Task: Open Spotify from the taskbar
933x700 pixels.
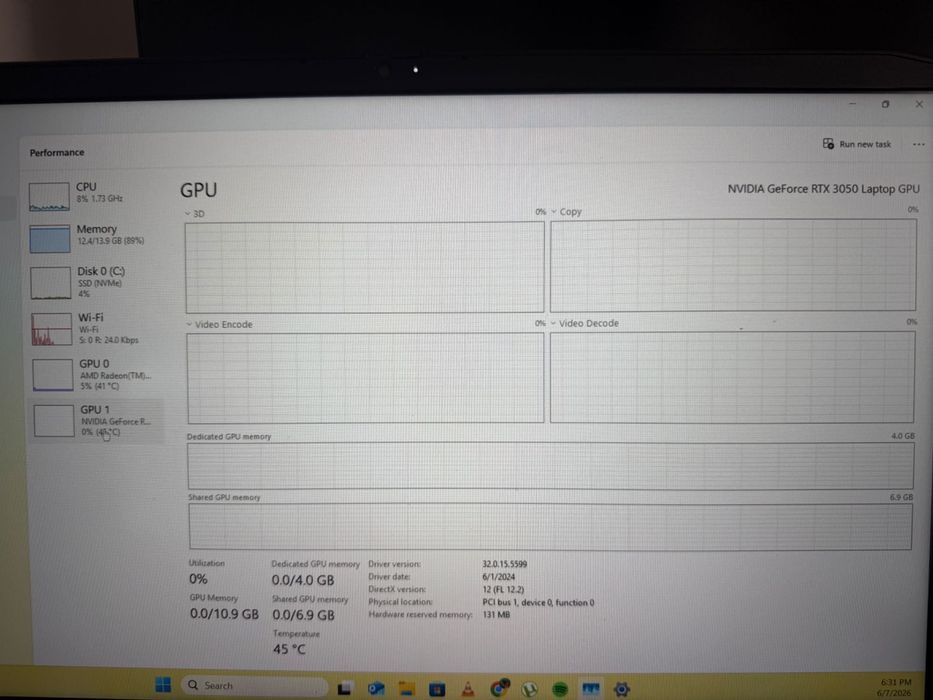Action: pos(559,689)
